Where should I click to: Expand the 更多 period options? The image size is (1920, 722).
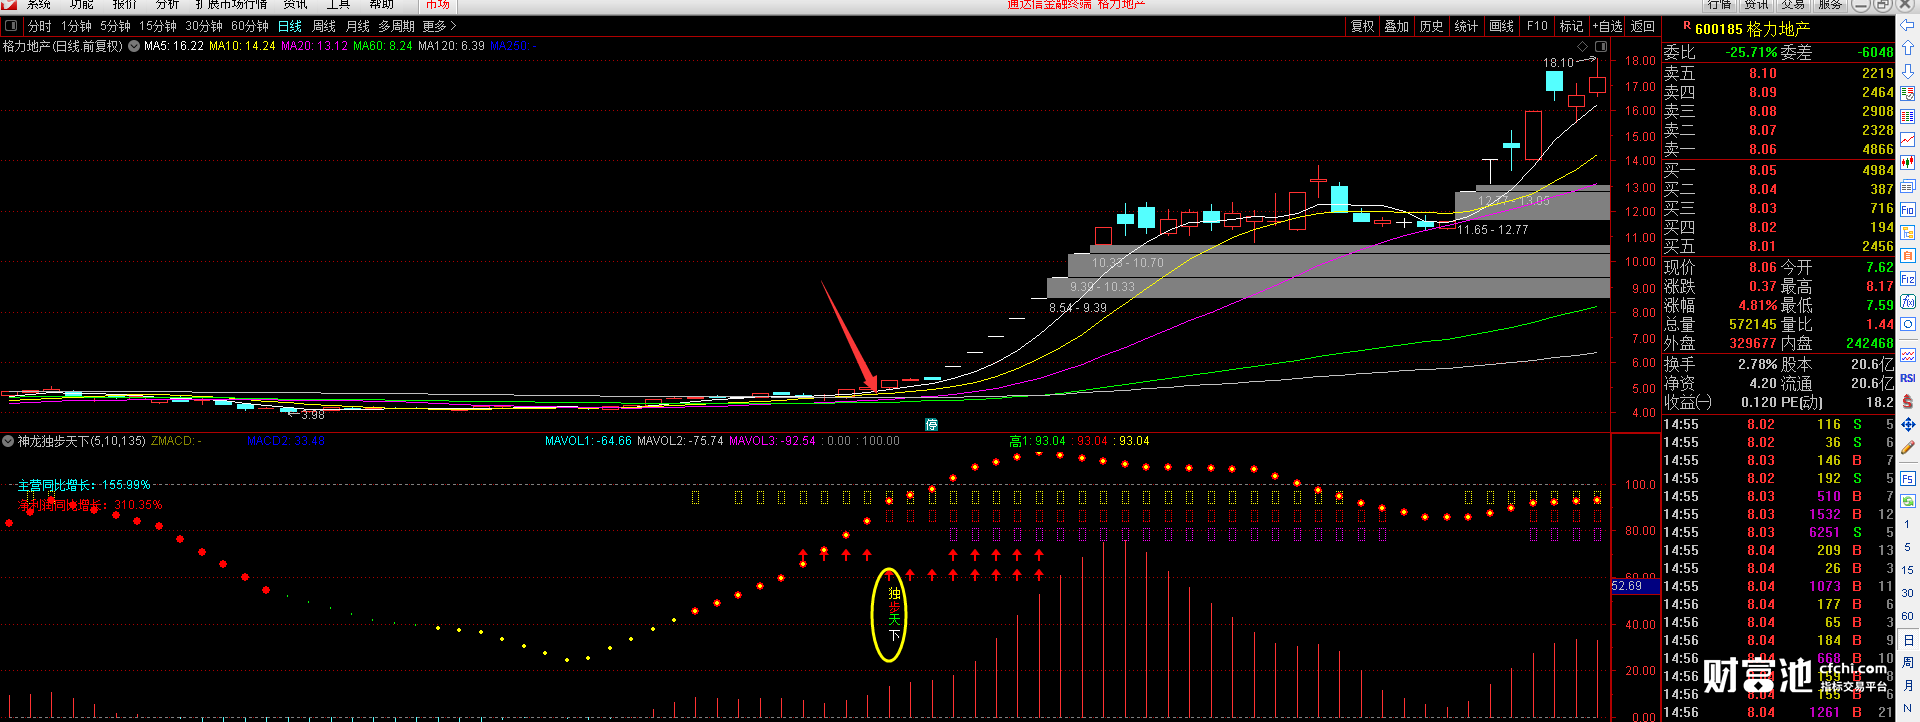click(440, 26)
